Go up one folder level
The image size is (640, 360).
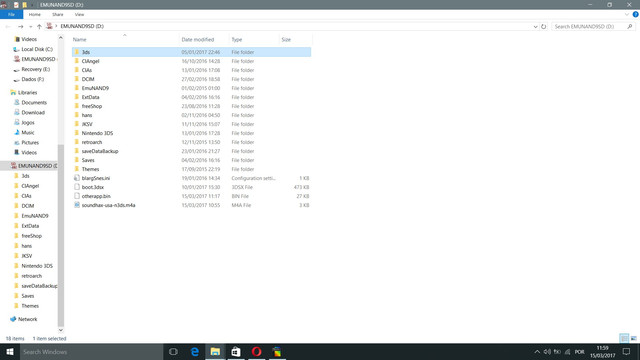tap(39, 26)
